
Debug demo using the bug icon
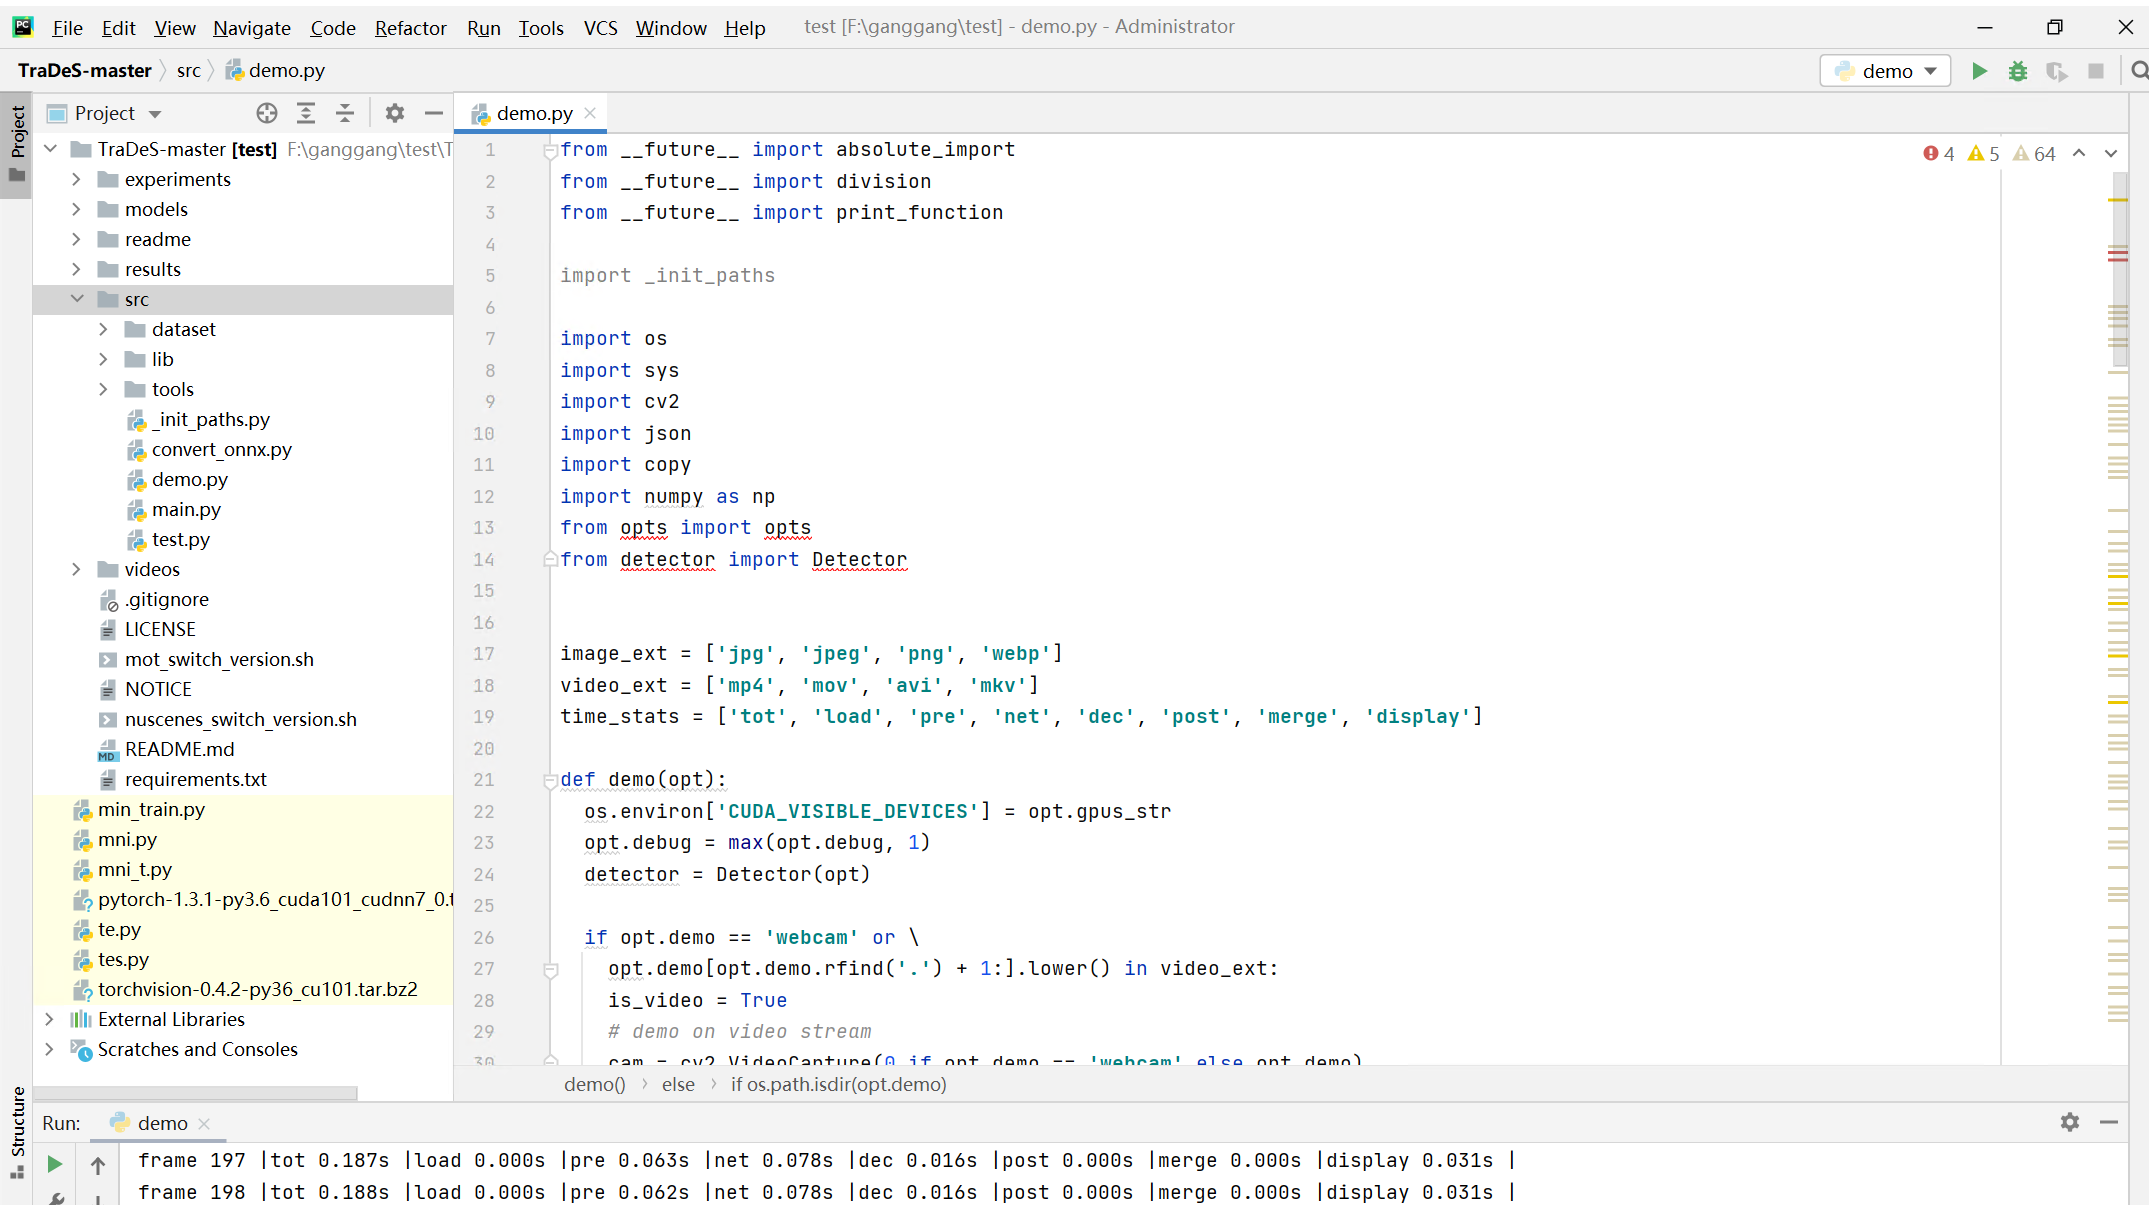pos(2018,71)
